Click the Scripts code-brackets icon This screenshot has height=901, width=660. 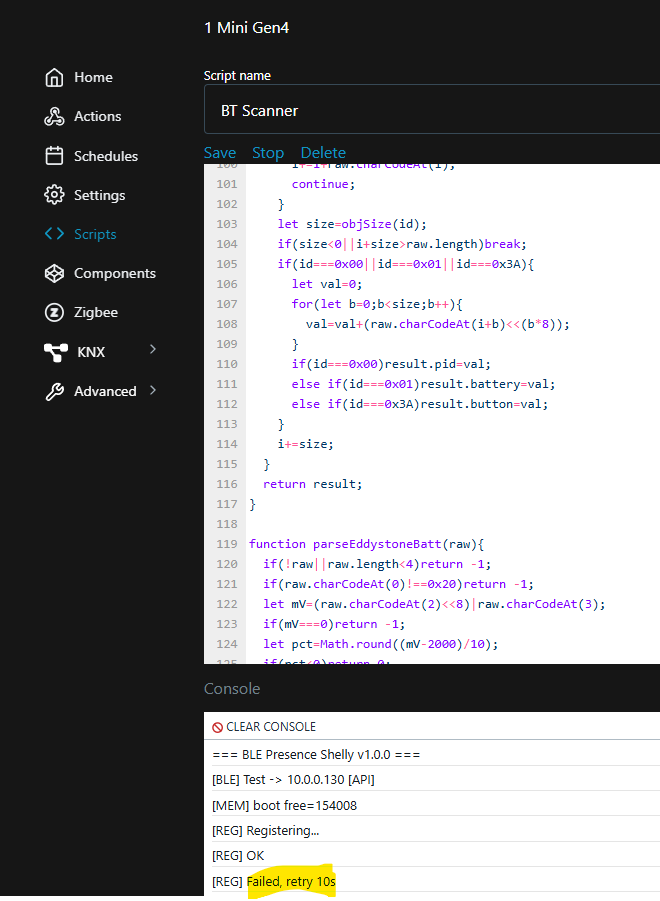click(54, 234)
